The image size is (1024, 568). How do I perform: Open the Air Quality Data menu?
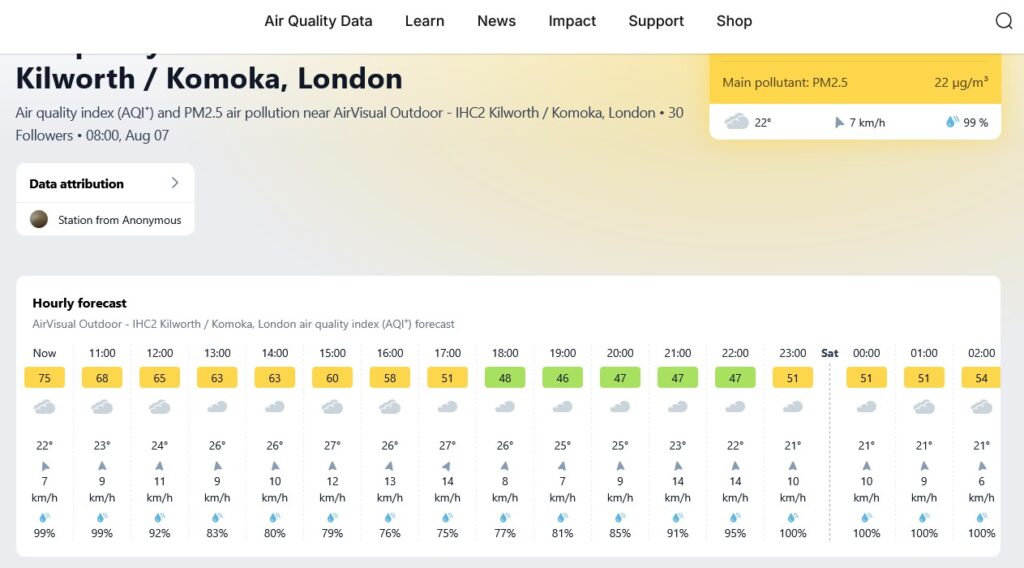pos(318,21)
